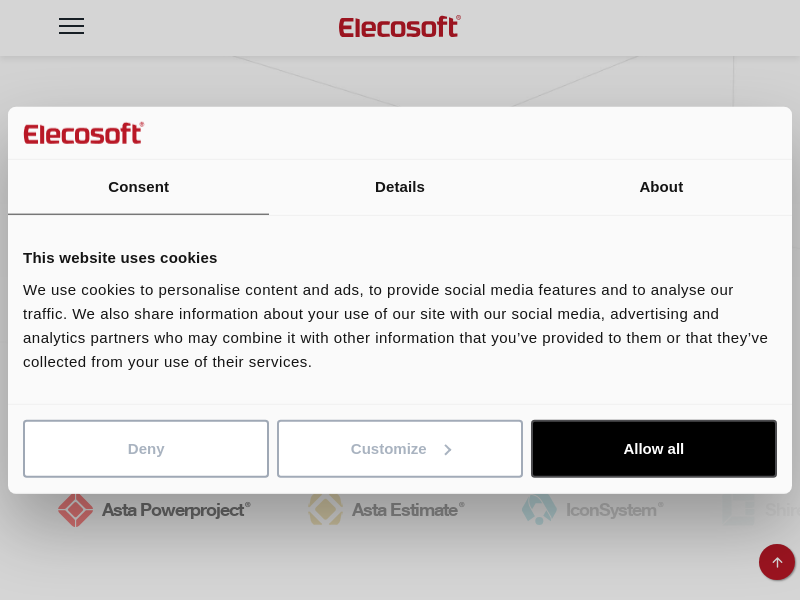The width and height of the screenshot is (800, 600).
Task: Open the Asta Estimate product name link
Action: coord(407,510)
